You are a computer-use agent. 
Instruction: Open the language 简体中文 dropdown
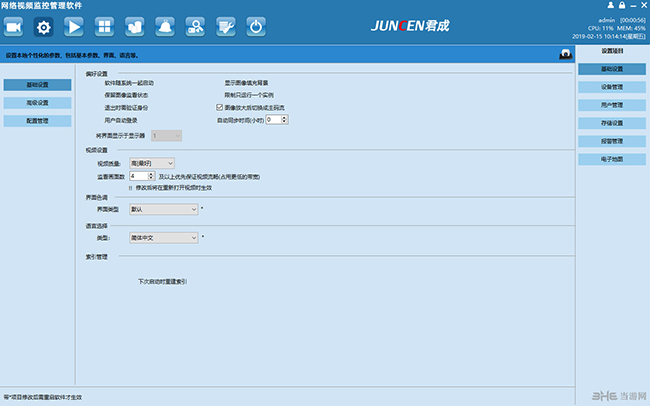(163, 238)
